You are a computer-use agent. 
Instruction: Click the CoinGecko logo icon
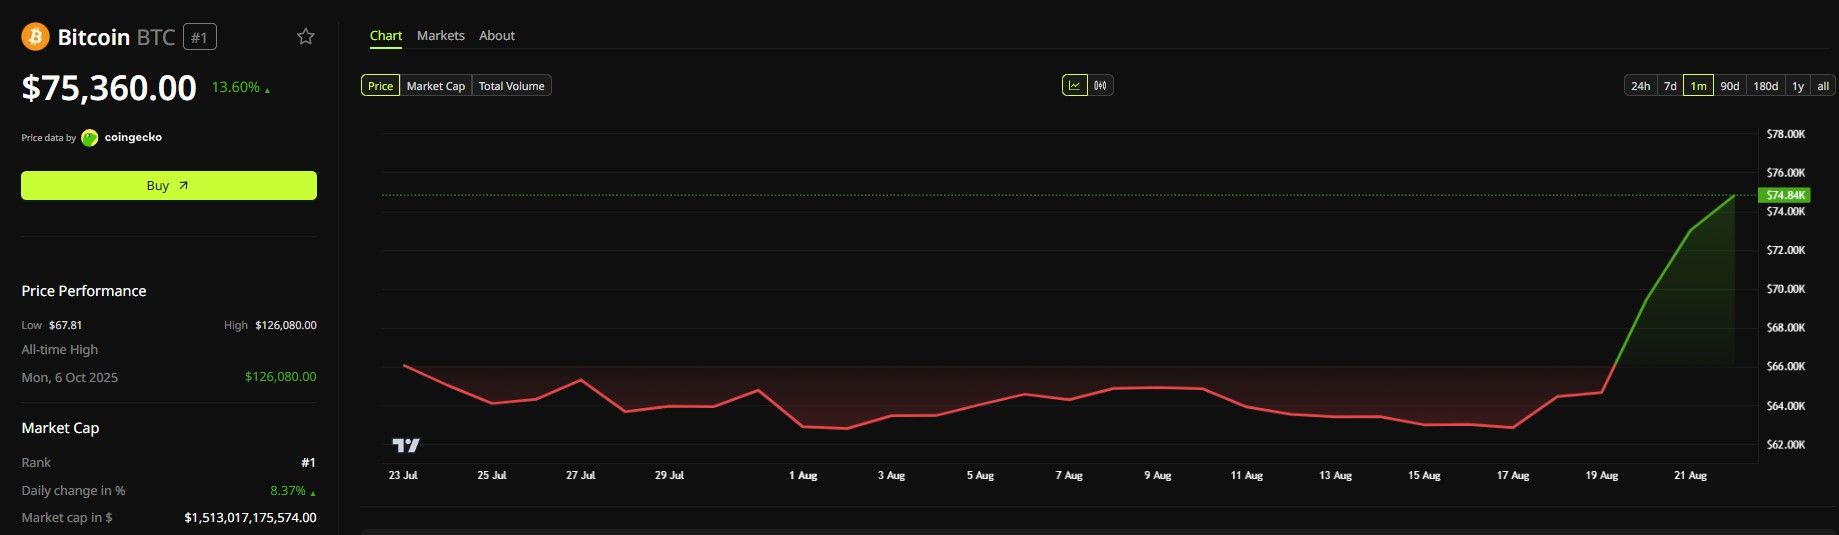pos(90,138)
